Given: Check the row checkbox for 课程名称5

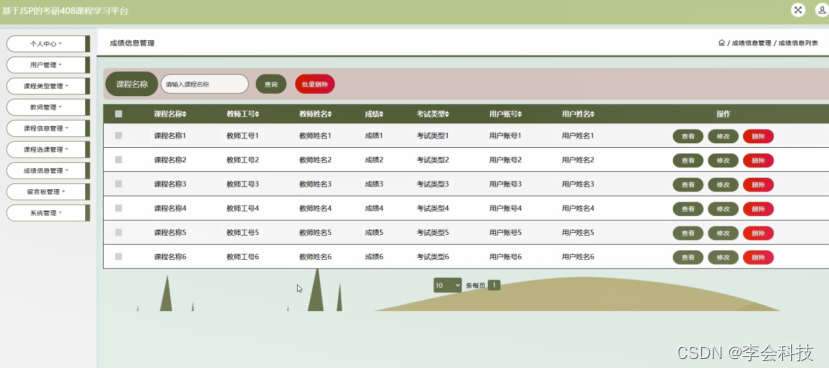Looking at the screenshot, I should (x=118, y=233).
